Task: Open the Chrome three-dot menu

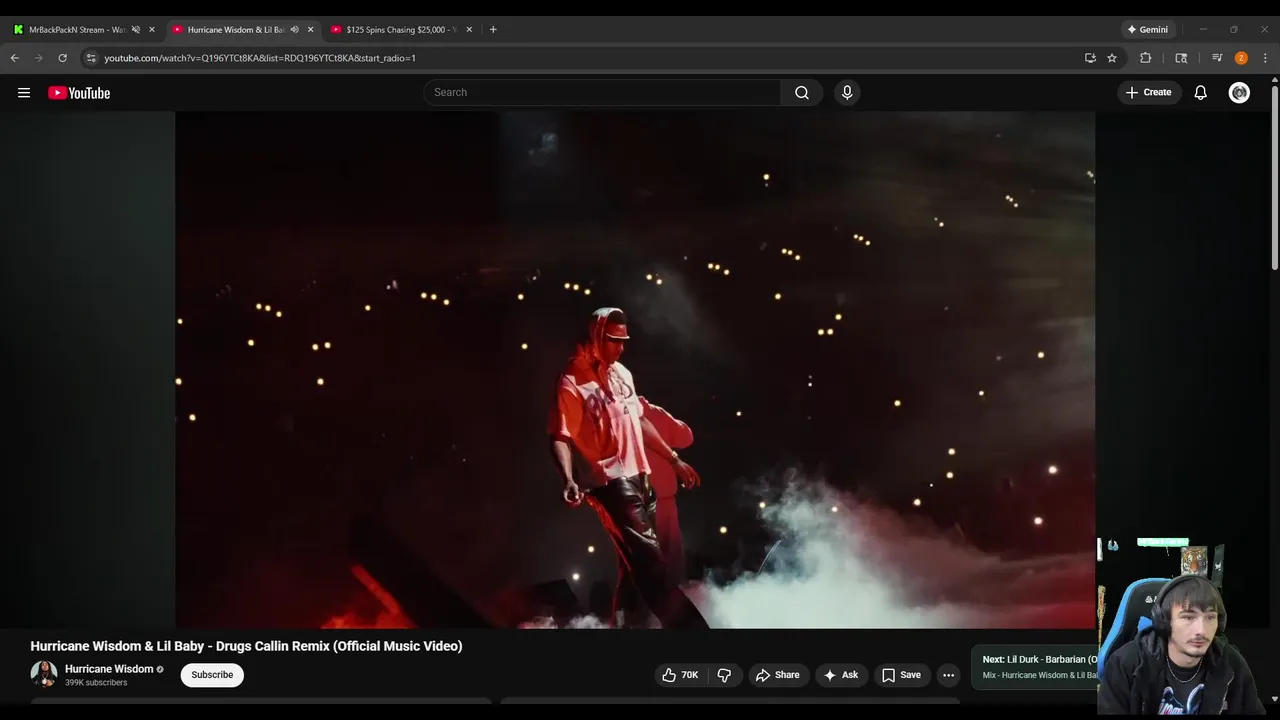Action: pos(1265,58)
